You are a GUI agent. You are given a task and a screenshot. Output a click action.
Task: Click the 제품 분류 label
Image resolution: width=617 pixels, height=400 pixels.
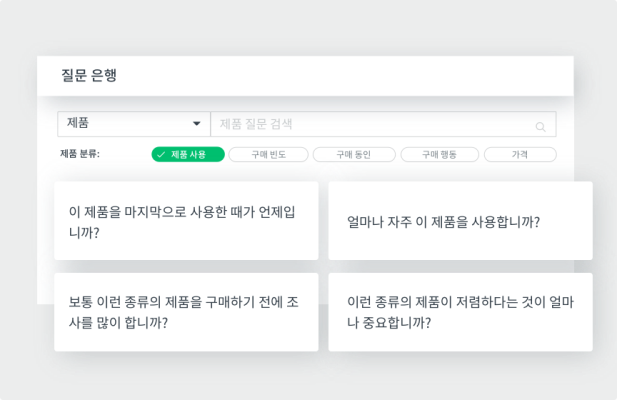pyautogui.click(x=87, y=155)
